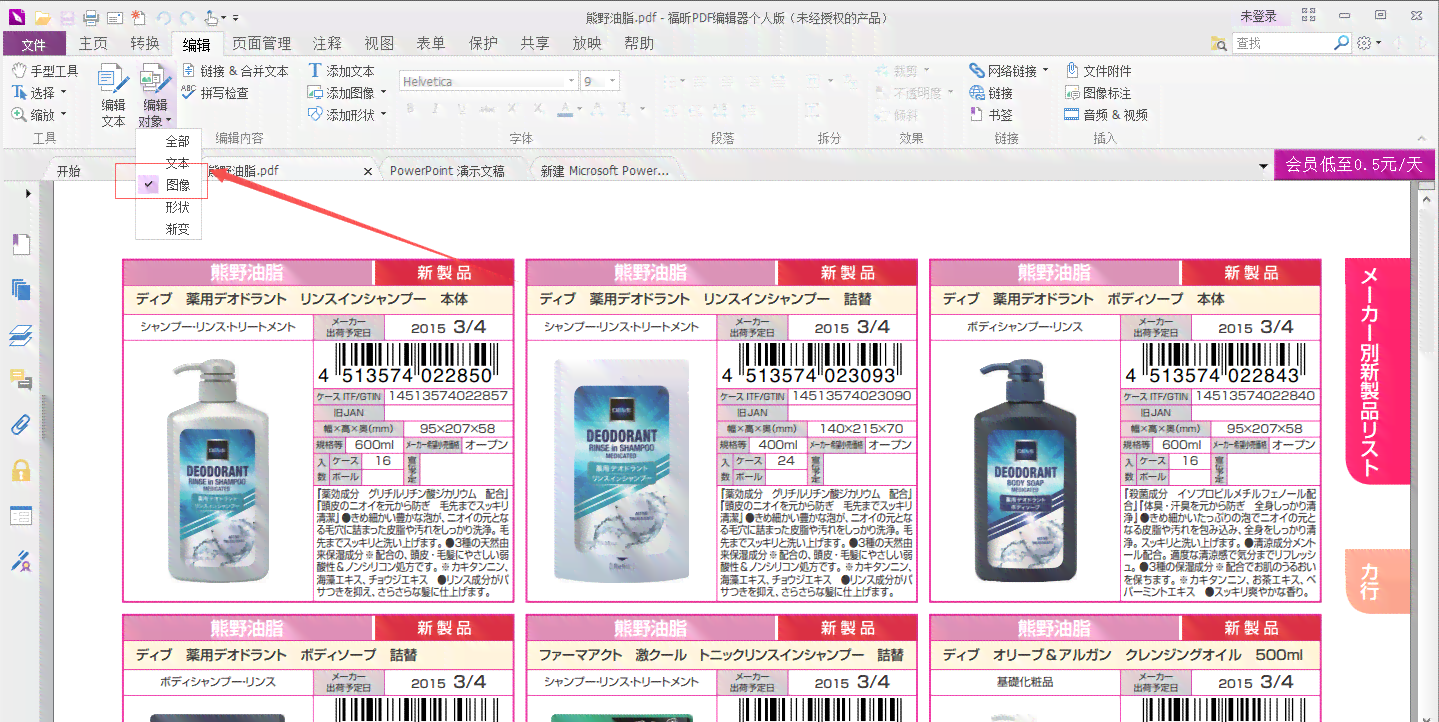This screenshot has width=1439, height=722.
Task: Click the Bookmark (书签) tool
Action: [991, 115]
